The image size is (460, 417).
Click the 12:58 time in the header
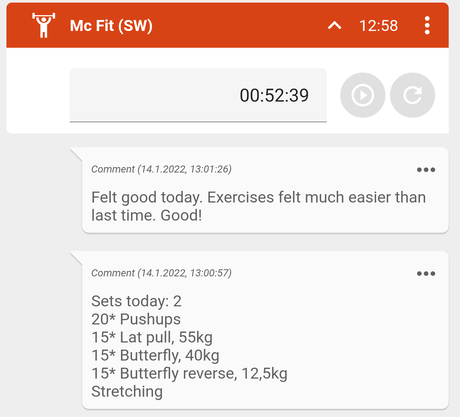tap(379, 26)
